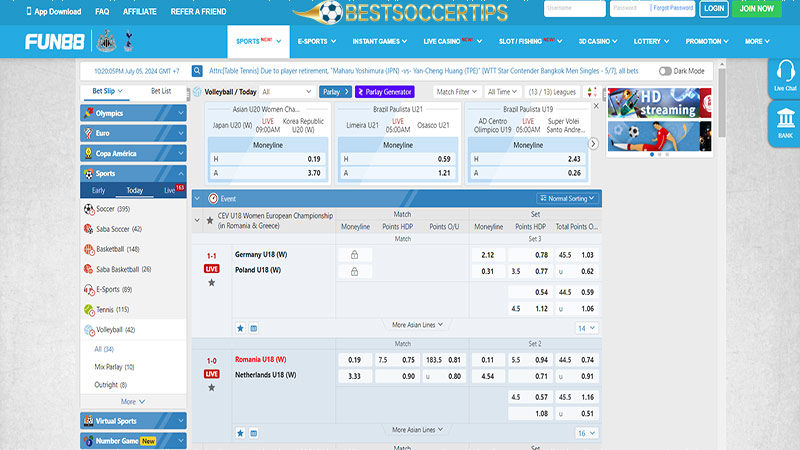Click the LOGIN button
Image resolution: width=800 pixels, height=450 pixels.
click(x=714, y=9)
